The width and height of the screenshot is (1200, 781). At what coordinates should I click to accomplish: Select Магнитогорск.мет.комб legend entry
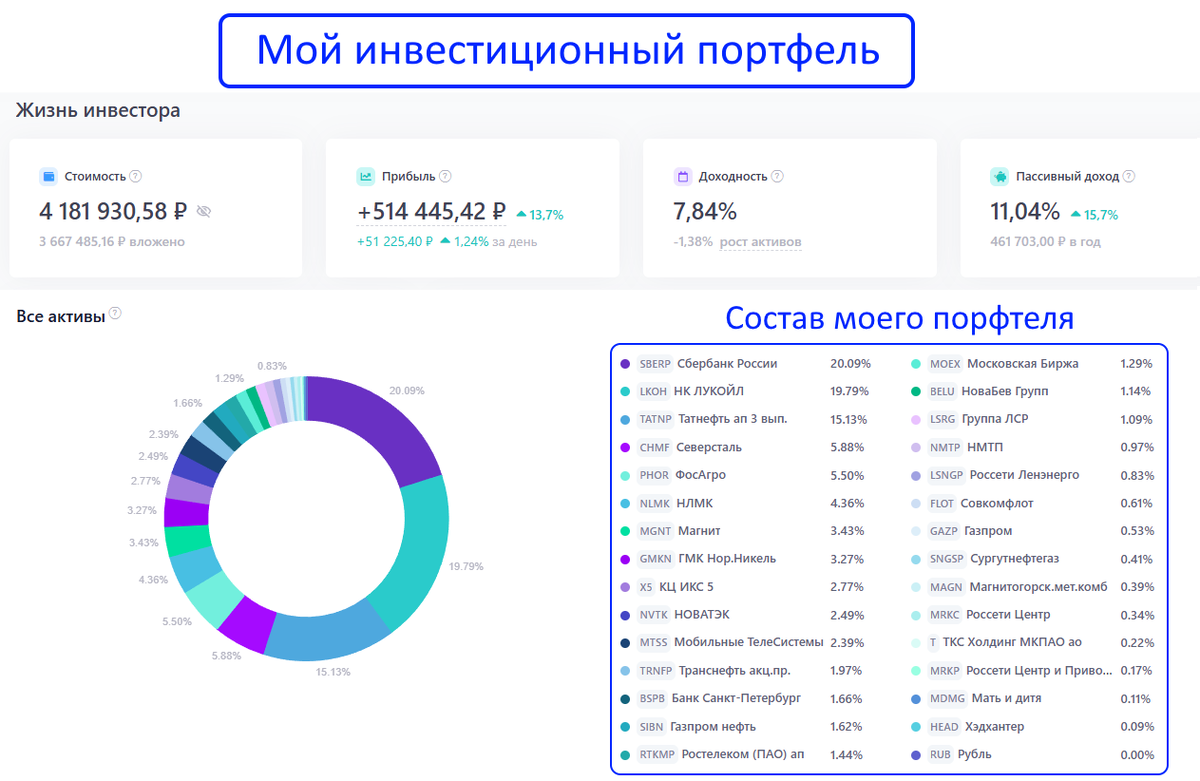point(1034,587)
